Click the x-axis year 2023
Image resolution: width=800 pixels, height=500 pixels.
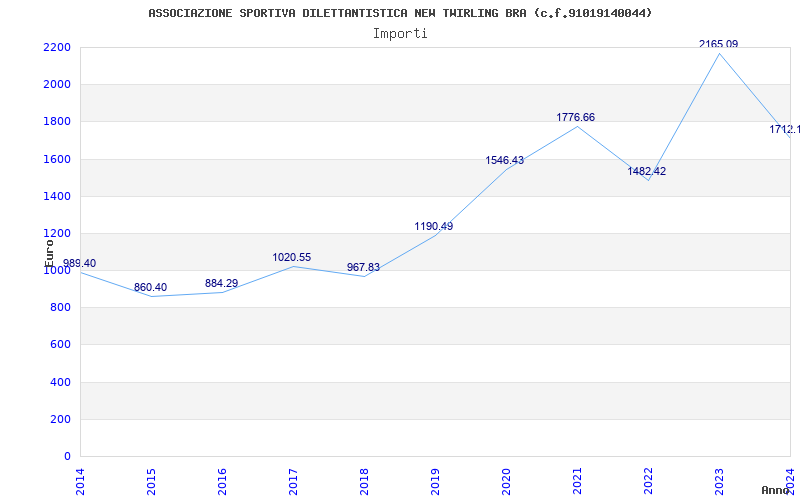[x=719, y=482]
